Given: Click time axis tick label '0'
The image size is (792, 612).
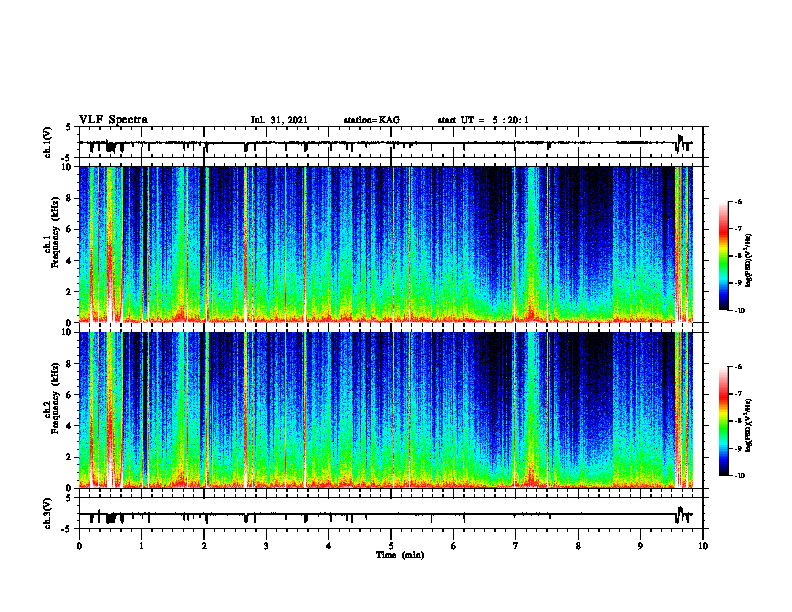Looking at the screenshot, I should point(79,546).
